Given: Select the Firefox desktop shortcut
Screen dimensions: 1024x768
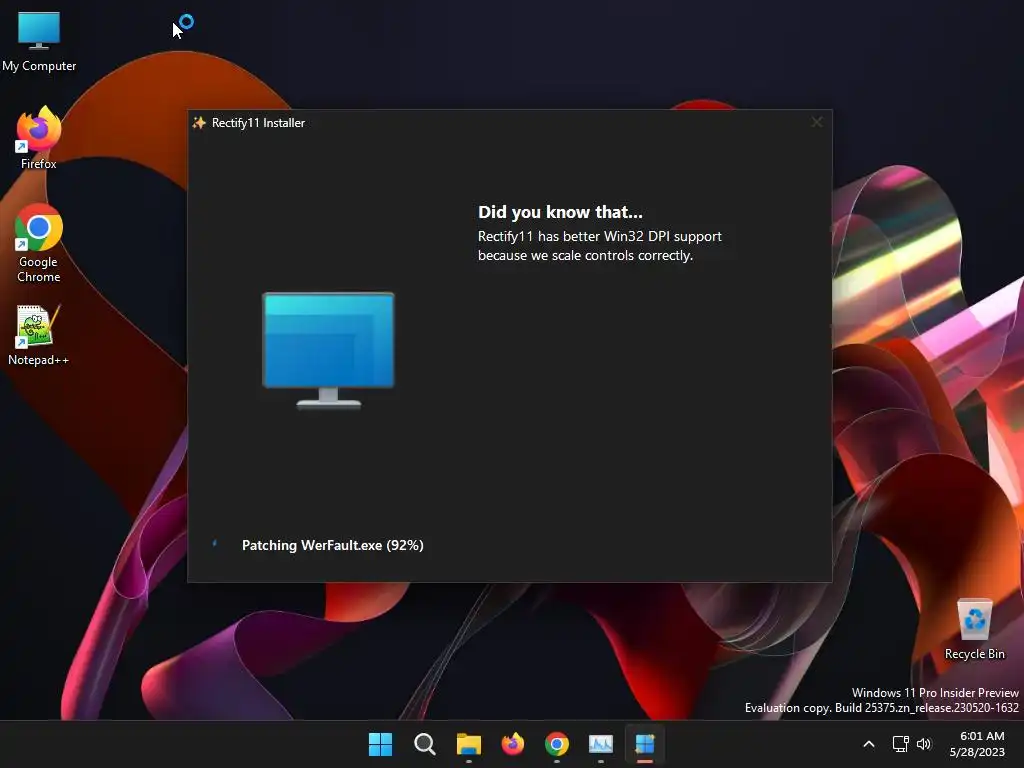Looking at the screenshot, I should coord(39,138).
